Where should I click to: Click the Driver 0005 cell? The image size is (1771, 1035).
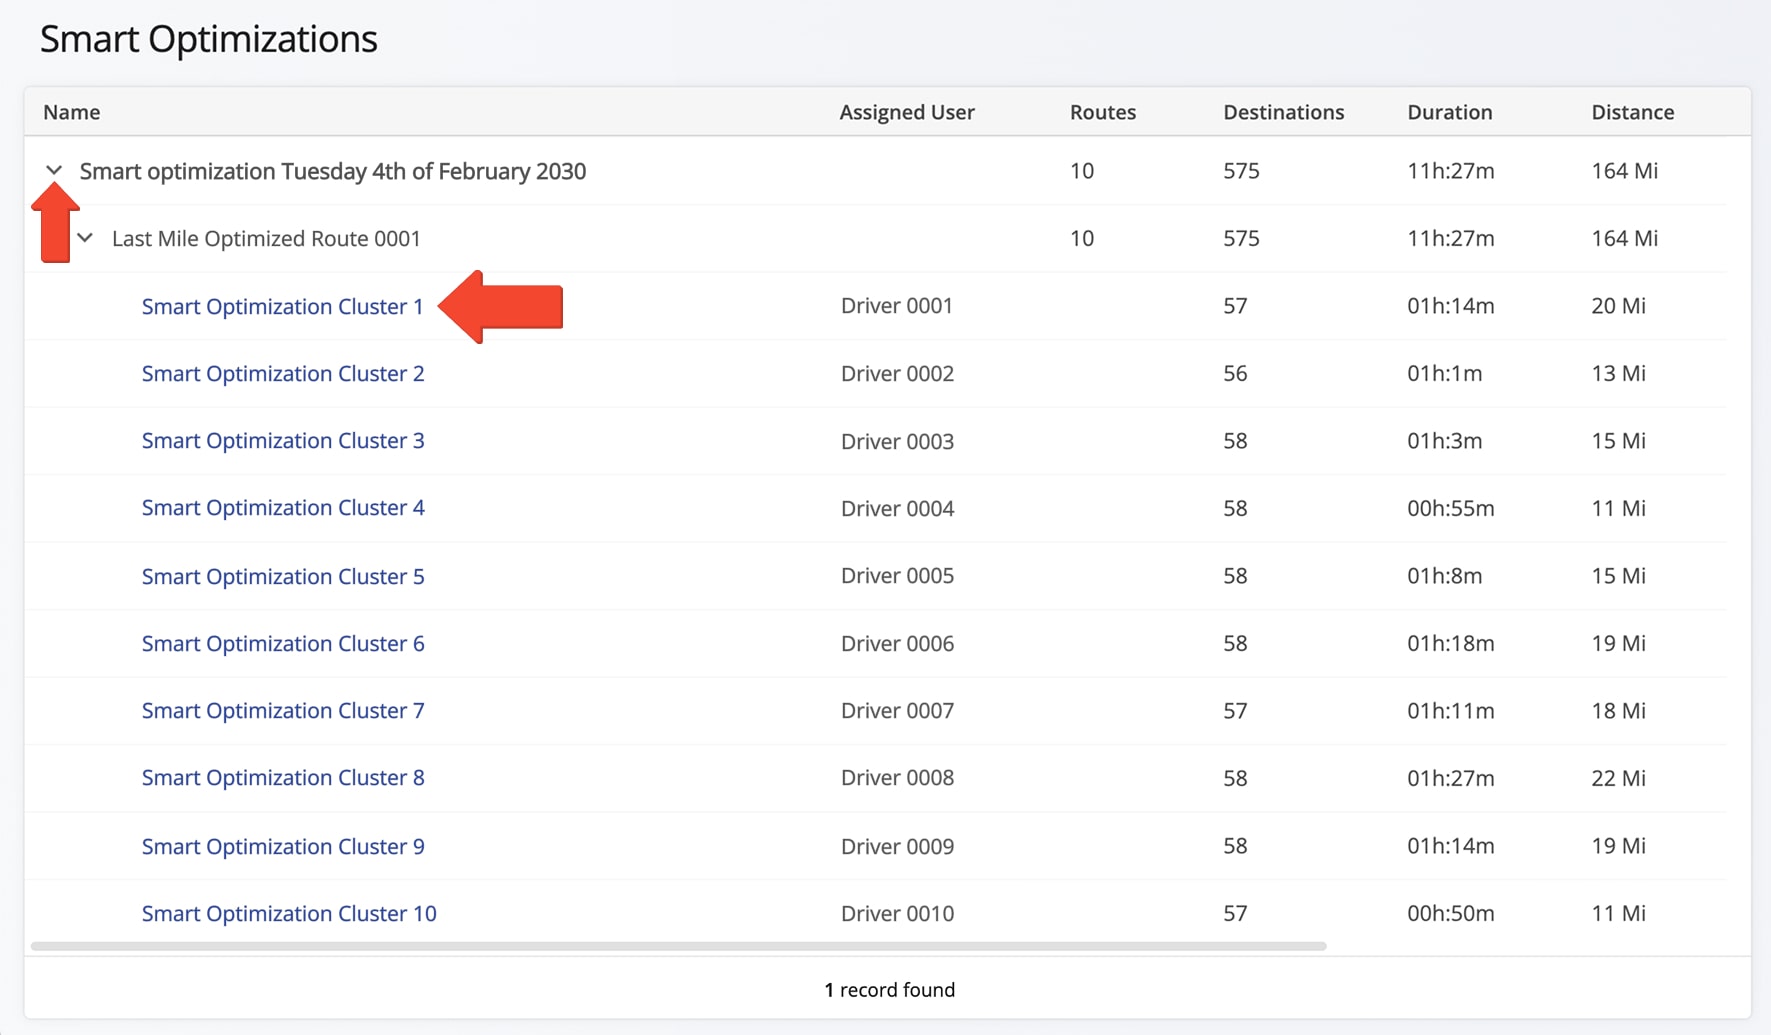coord(897,576)
